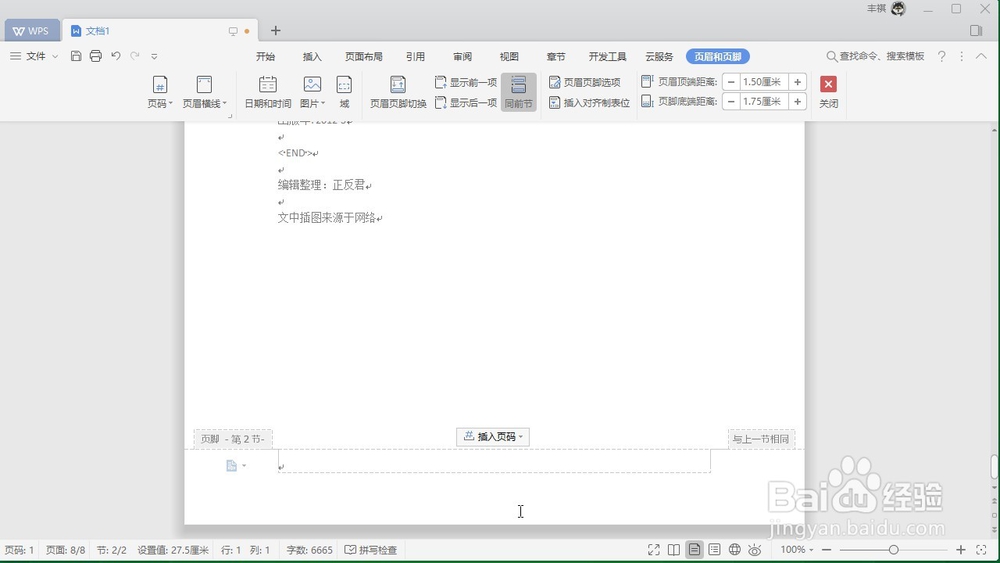
Task: Open the footer page icon dropdown
Action: [x=235, y=465]
